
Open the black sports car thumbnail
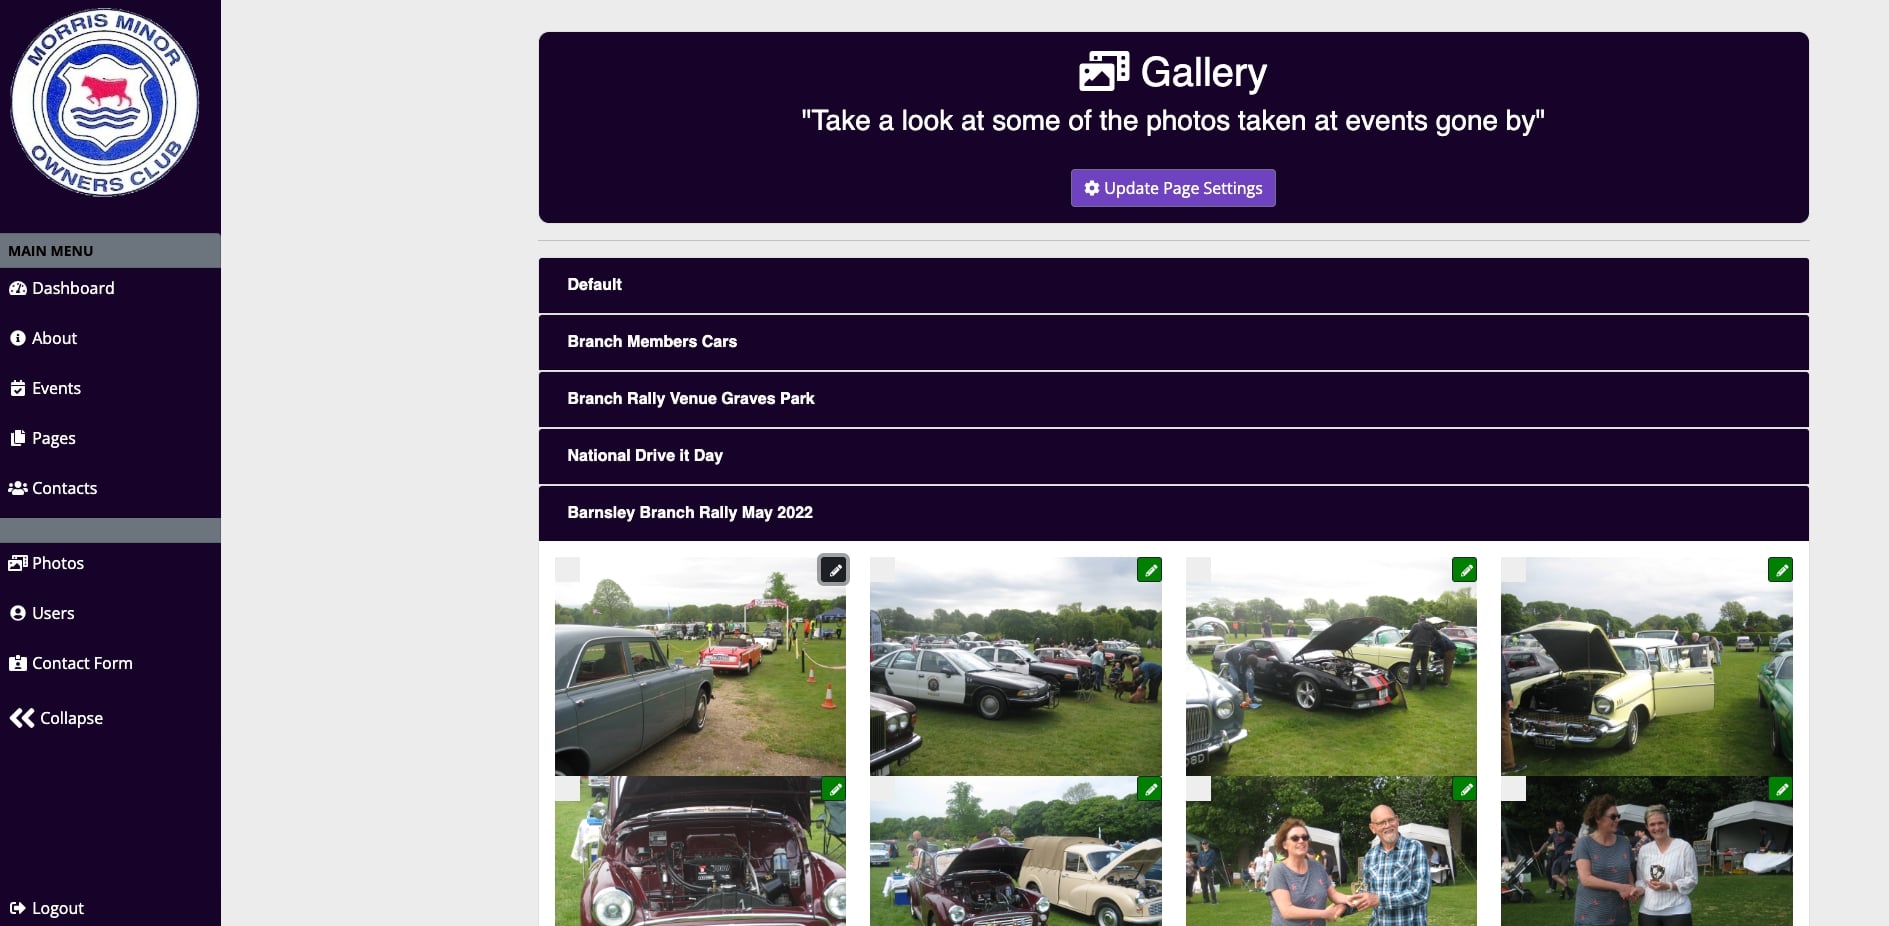1331,667
